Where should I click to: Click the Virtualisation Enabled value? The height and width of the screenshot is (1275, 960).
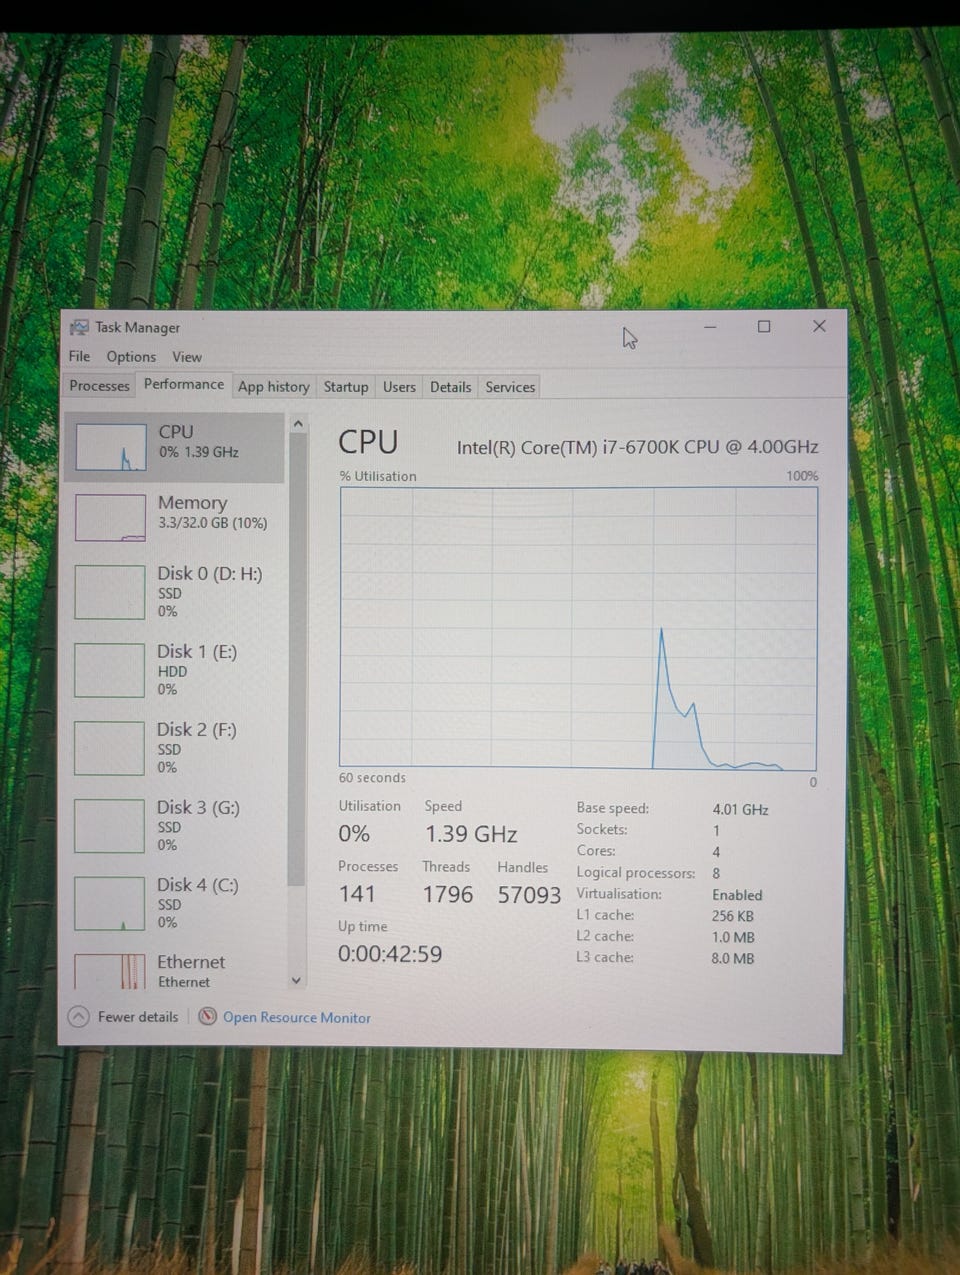(x=737, y=895)
